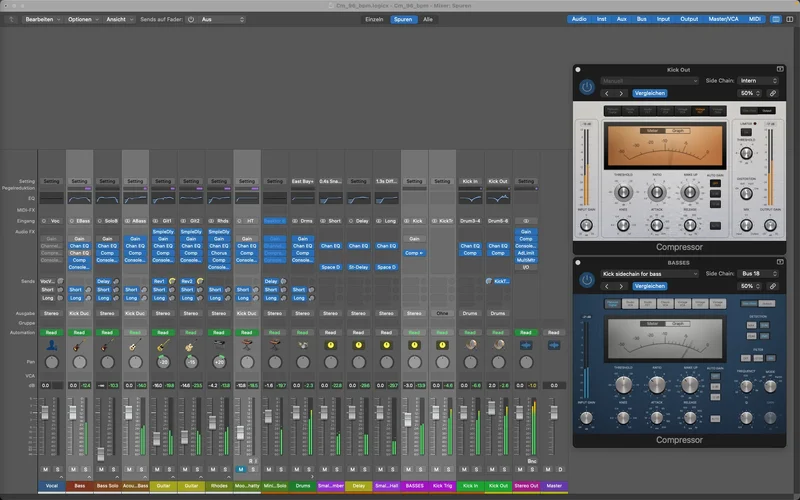Expand the Kick Out plugin window view
This screenshot has height=500, width=800.
pyautogui.click(x=780, y=69)
